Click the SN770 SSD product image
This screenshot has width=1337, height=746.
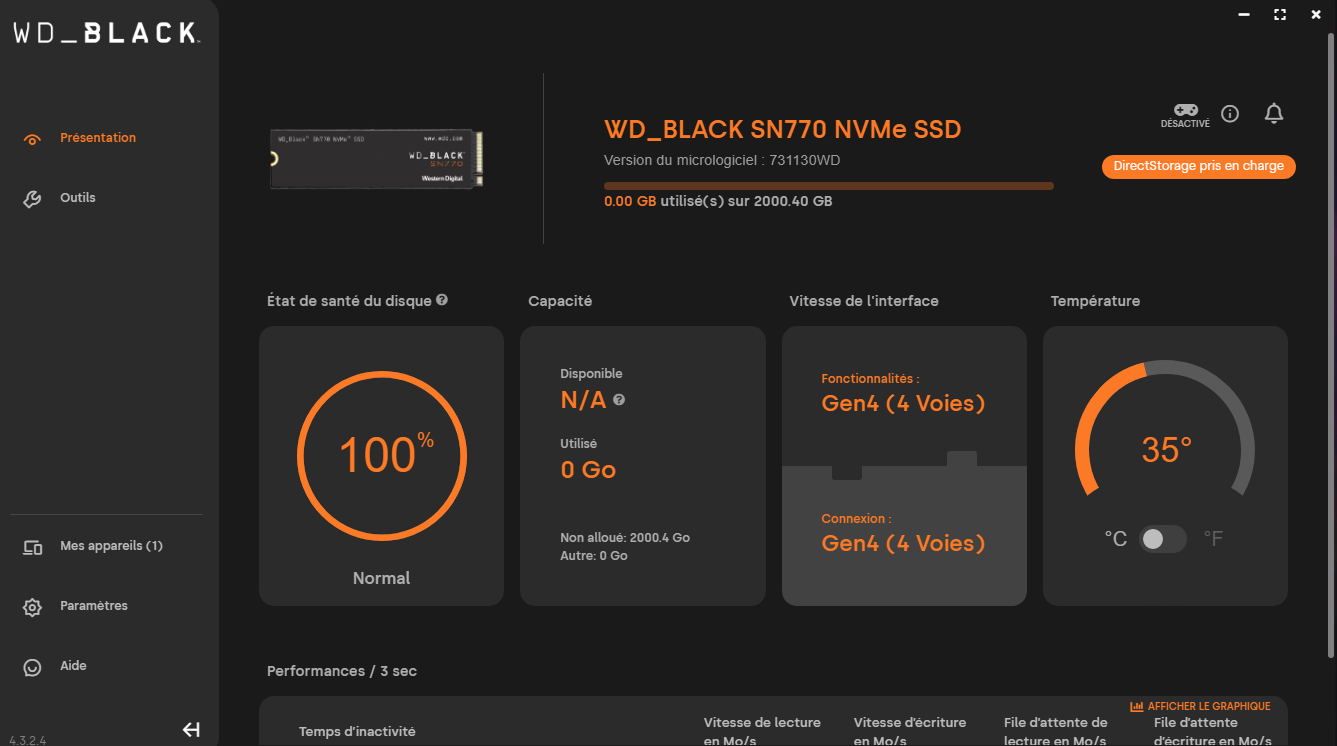pyautogui.click(x=378, y=158)
